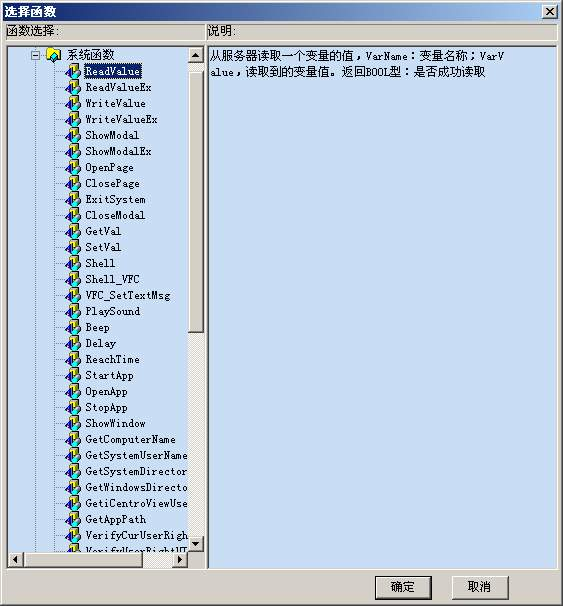The width and height of the screenshot is (563, 606).
Task: Click the OpenPage function icon
Action: (x=73, y=167)
